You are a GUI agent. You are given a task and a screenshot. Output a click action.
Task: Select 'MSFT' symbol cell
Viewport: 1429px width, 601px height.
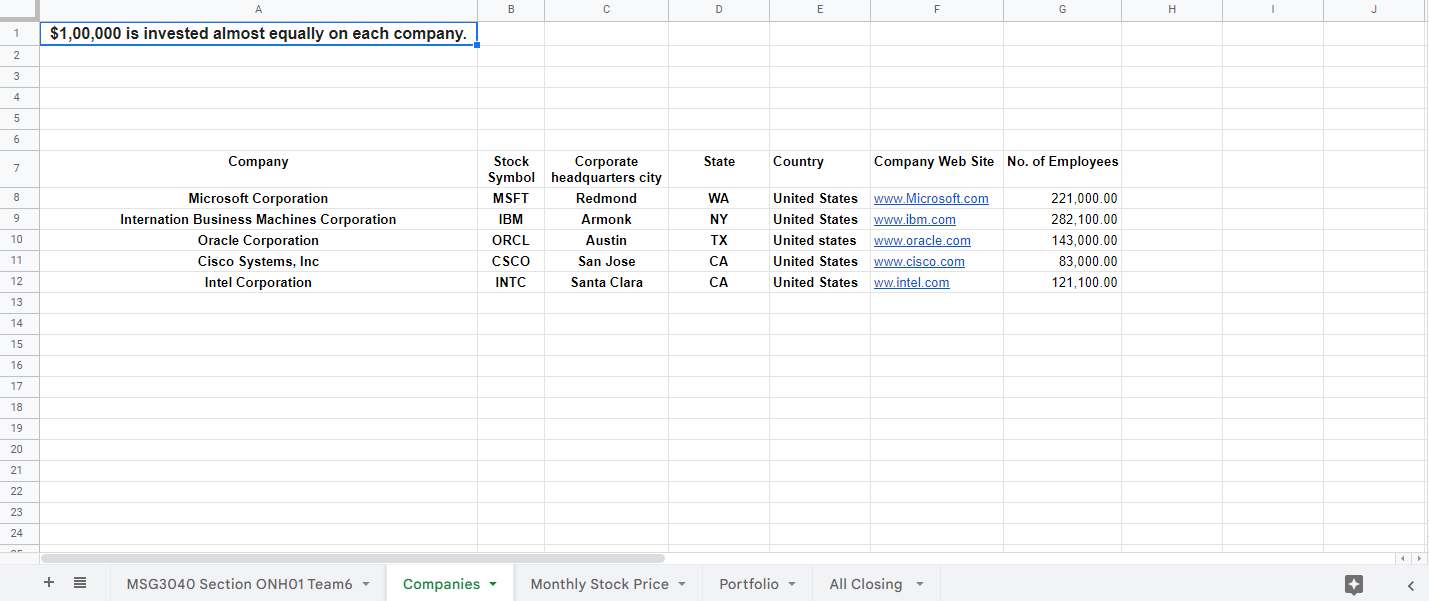(511, 198)
